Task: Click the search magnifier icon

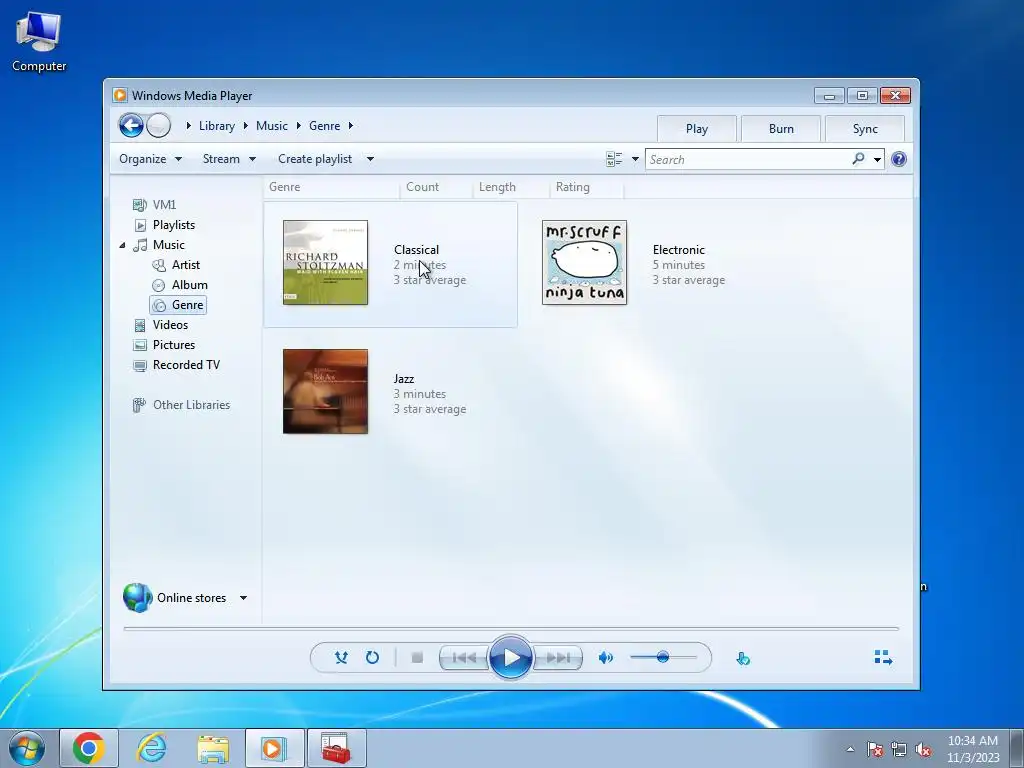Action: coord(859,158)
